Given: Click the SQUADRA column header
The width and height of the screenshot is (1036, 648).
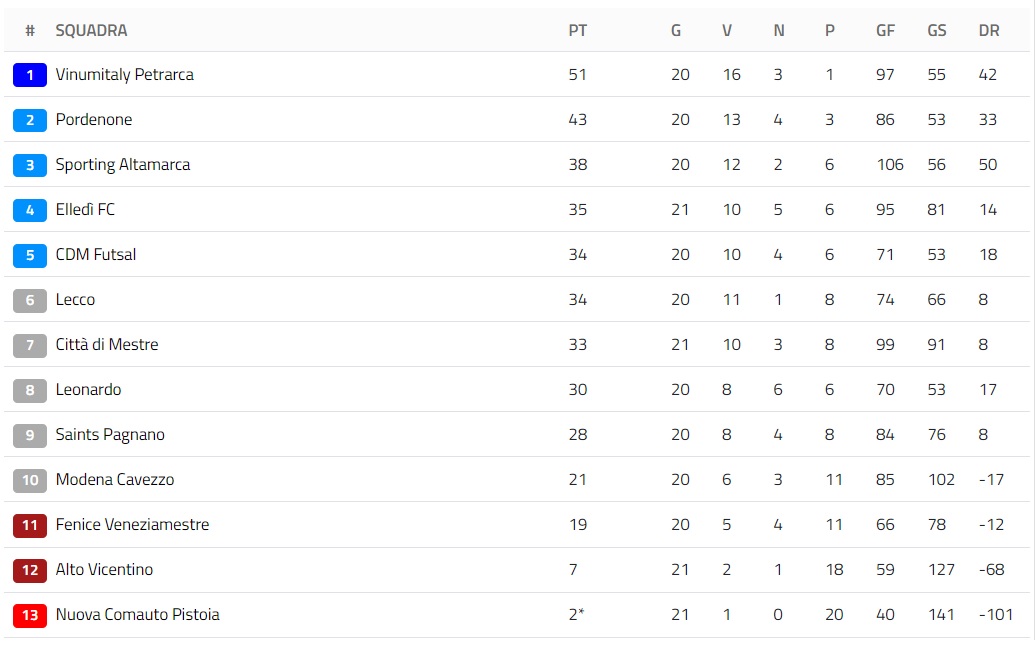Looking at the screenshot, I should click(x=91, y=30).
